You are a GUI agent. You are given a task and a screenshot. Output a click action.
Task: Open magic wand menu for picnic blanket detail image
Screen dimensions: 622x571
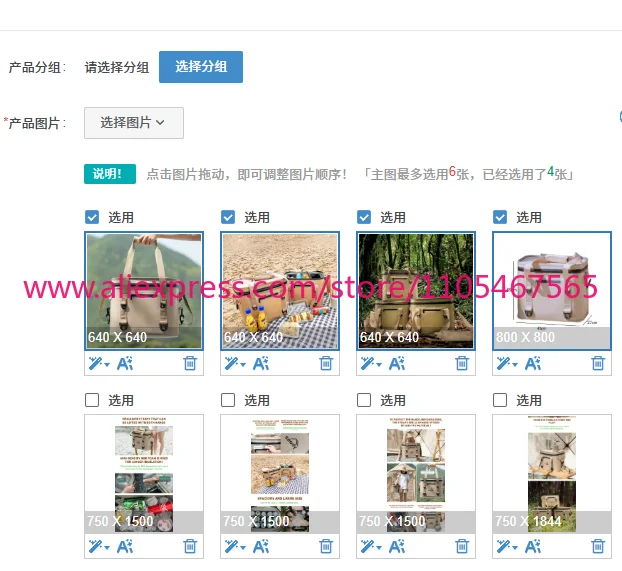(x=235, y=546)
